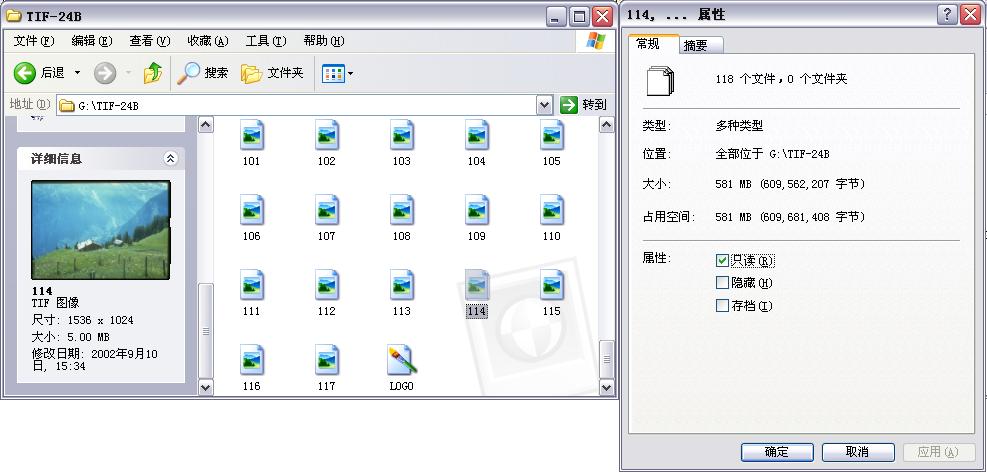This screenshot has height=473, width=987.
Task: Select image file 106
Action: tap(251, 217)
